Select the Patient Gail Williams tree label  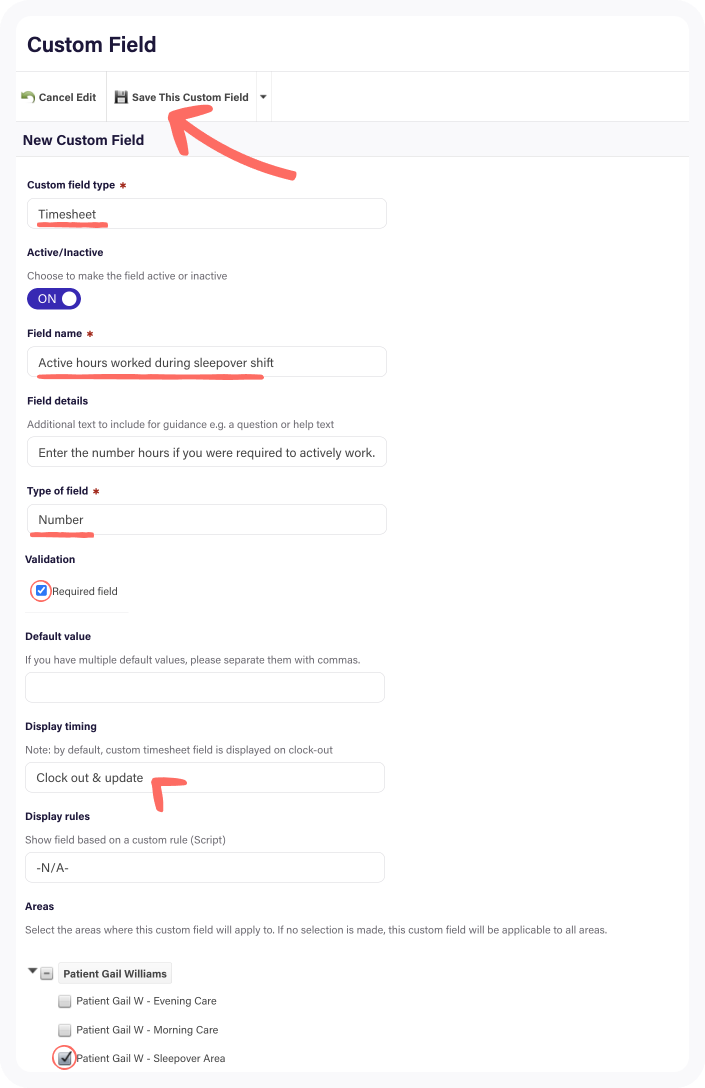click(115, 973)
